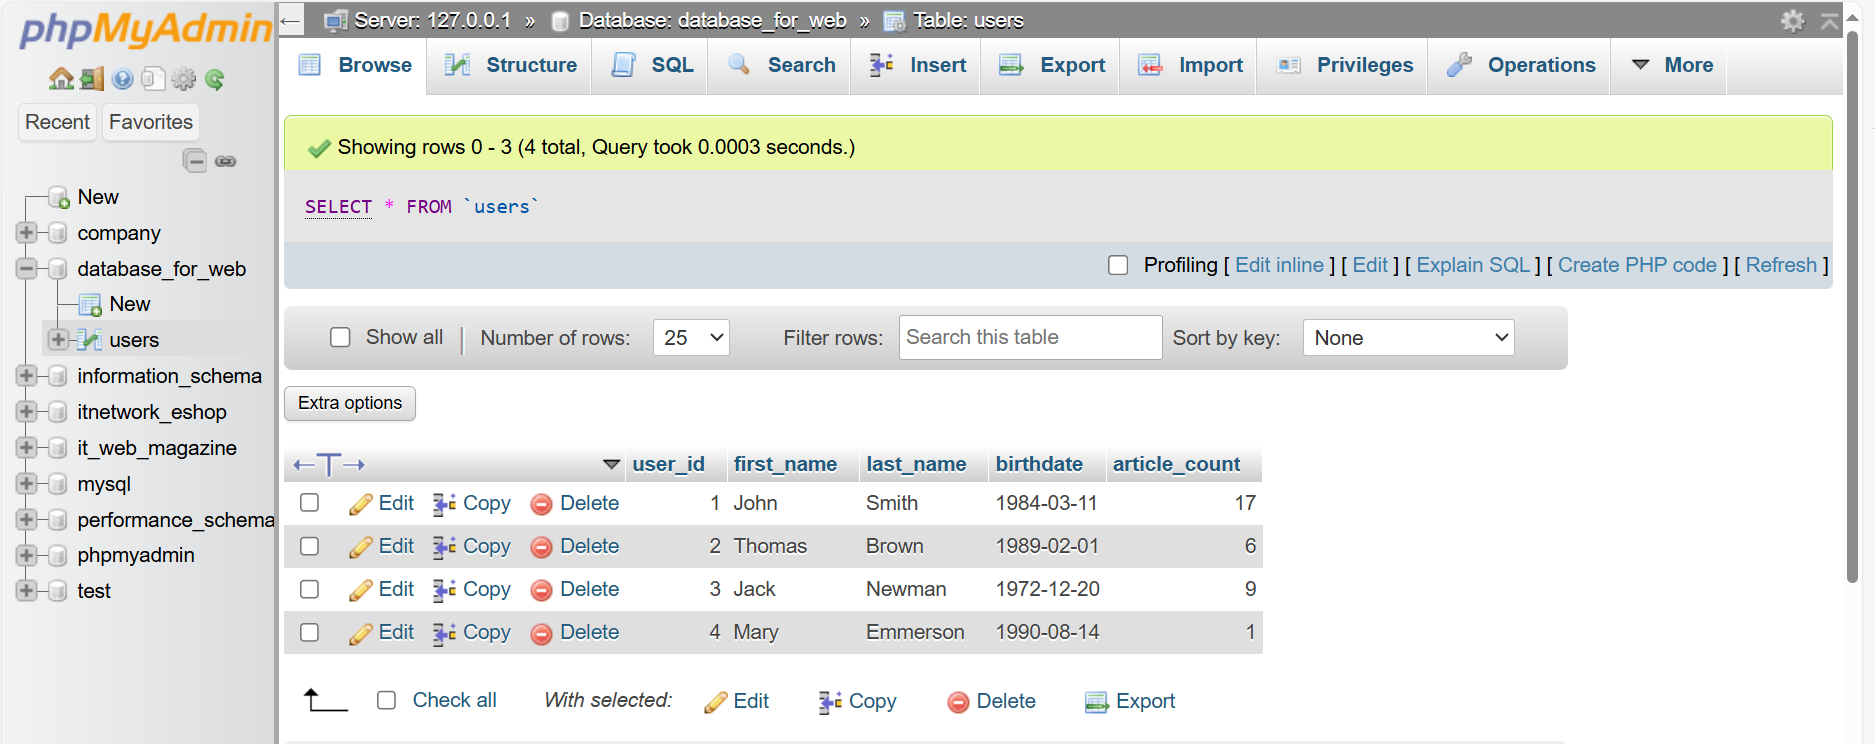Image resolution: width=1875 pixels, height=744 pixels.
Task: Click the reload navigation panel icon
Action: point(214,79)
